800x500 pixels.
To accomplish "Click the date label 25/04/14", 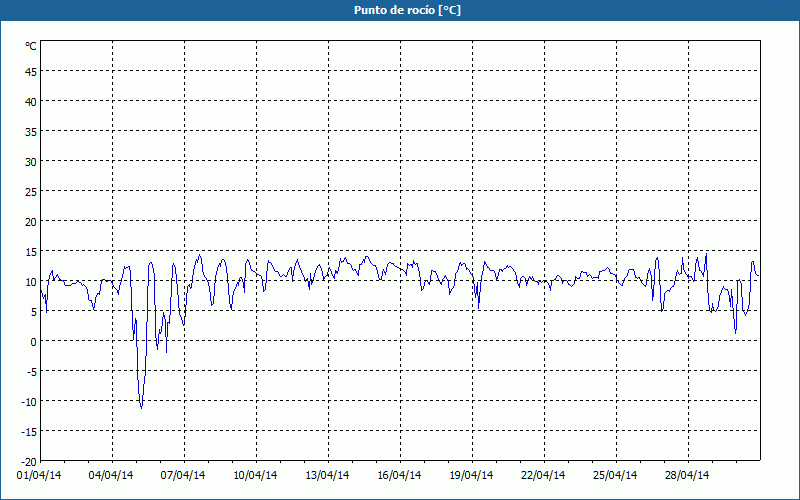I will [x=615, y=475].
